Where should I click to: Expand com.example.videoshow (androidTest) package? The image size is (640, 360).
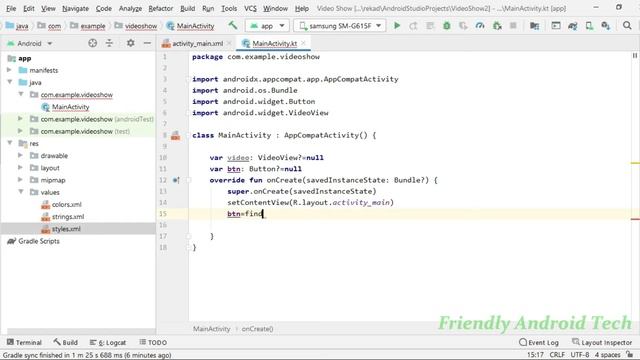(x=20, y=119)
